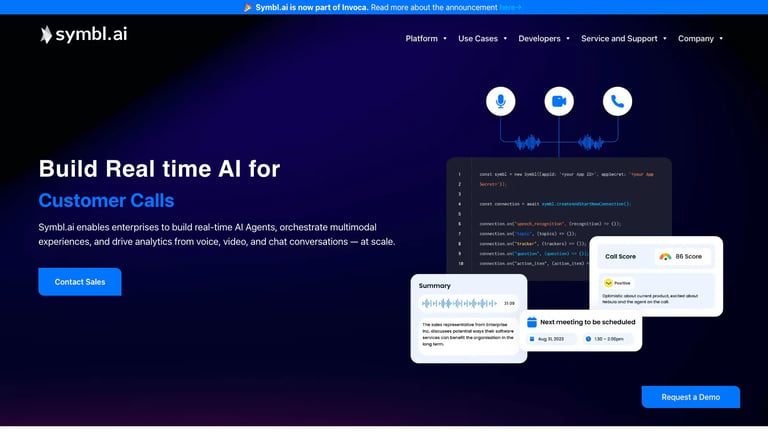Click the '1:30 - 2:00pm' time chip
768x432 pixels.
coord(608,339)
